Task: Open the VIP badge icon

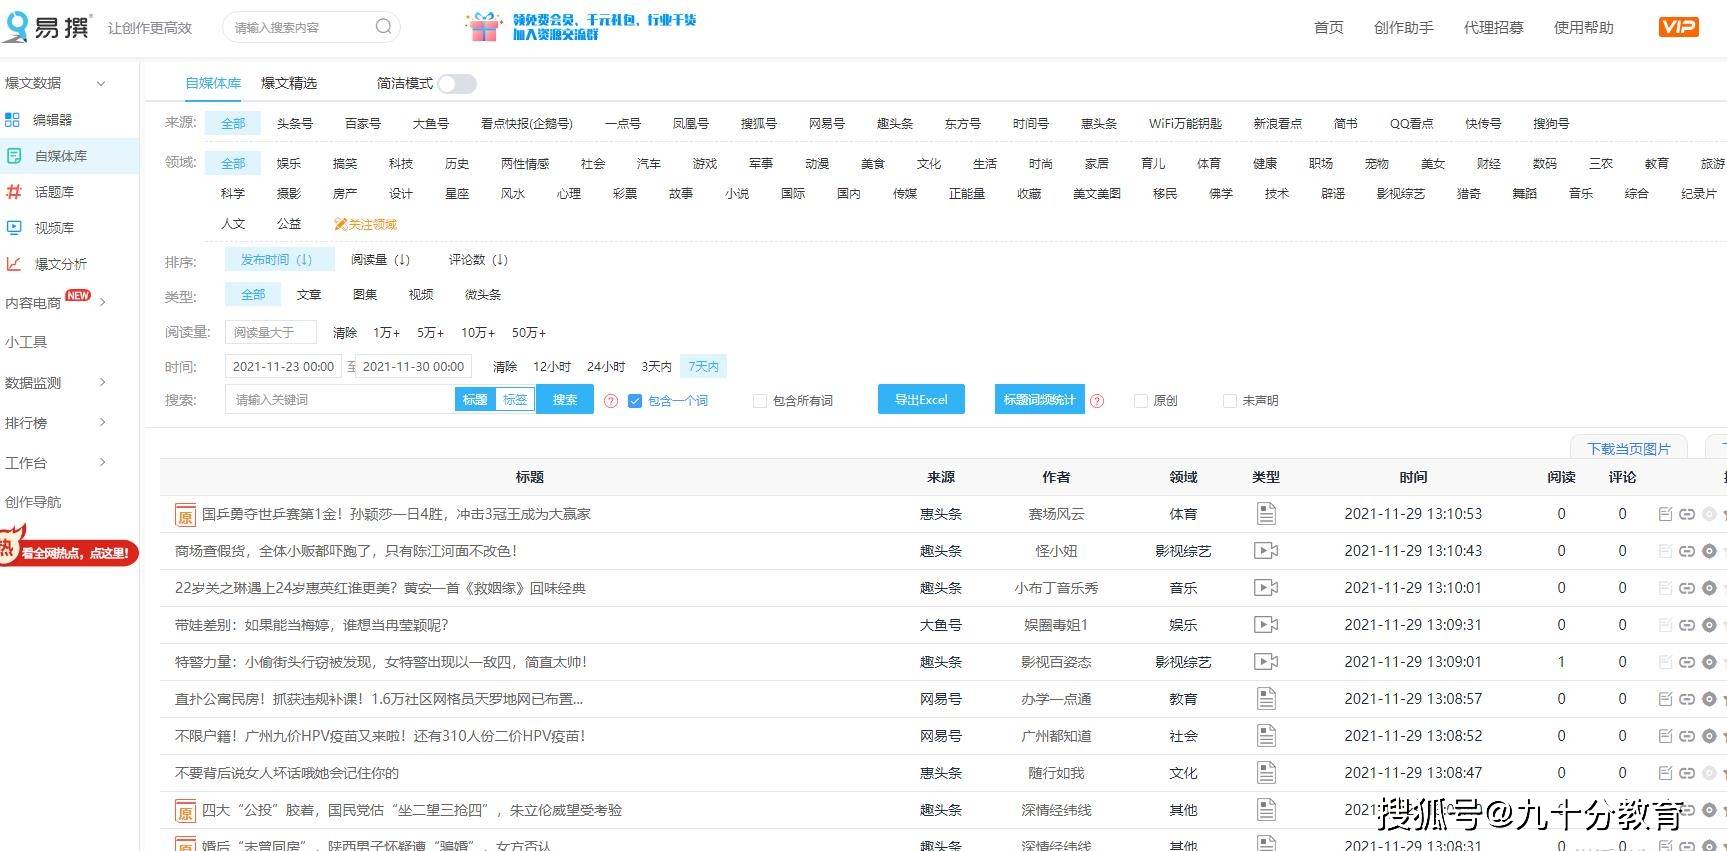Action: pos(1678,27)
